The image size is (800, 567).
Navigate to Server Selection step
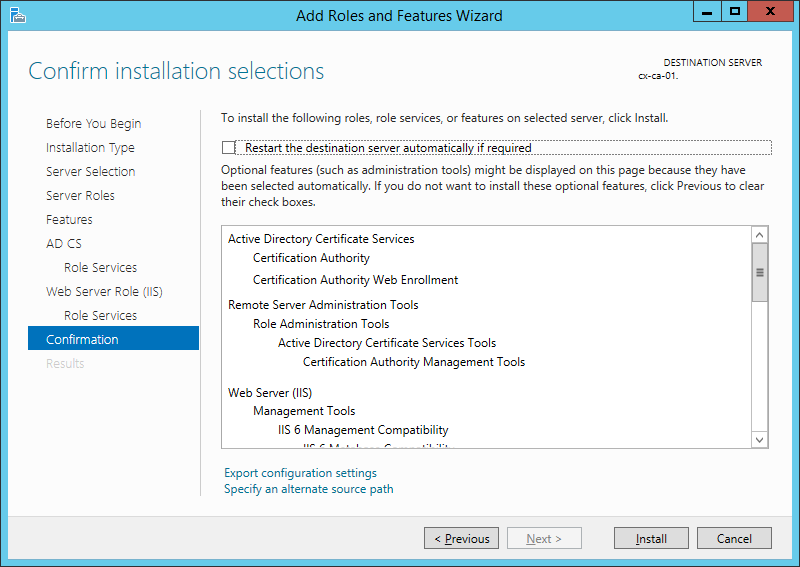pyautogui.click(x=90, y=172)
